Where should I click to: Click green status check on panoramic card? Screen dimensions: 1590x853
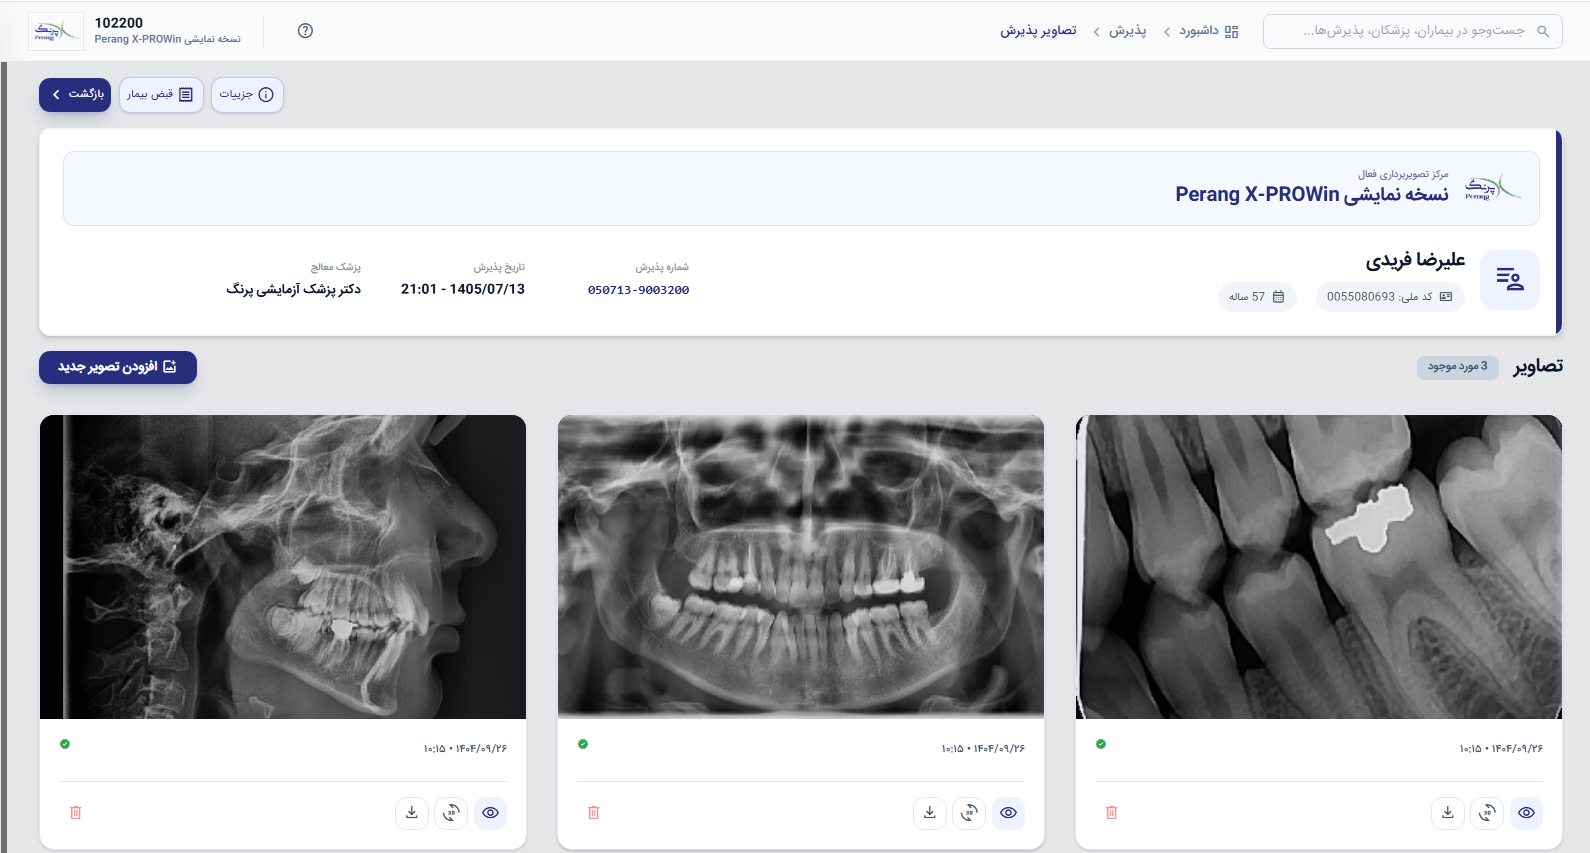(583, 744)
